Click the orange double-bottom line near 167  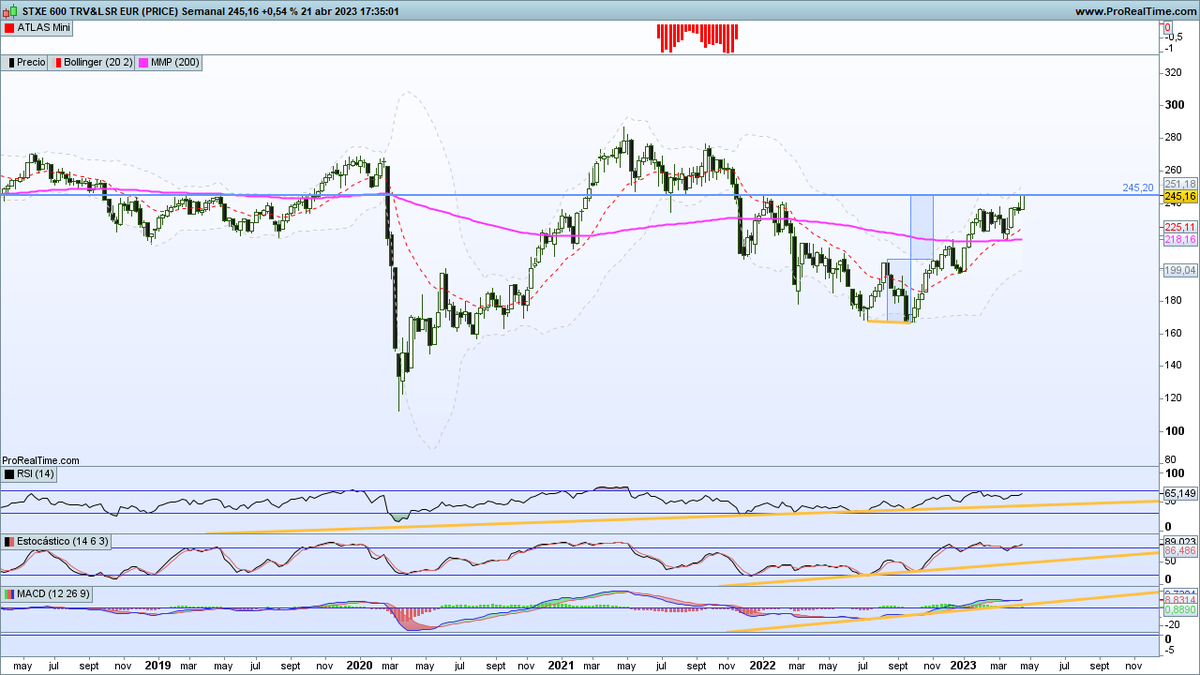889,321
